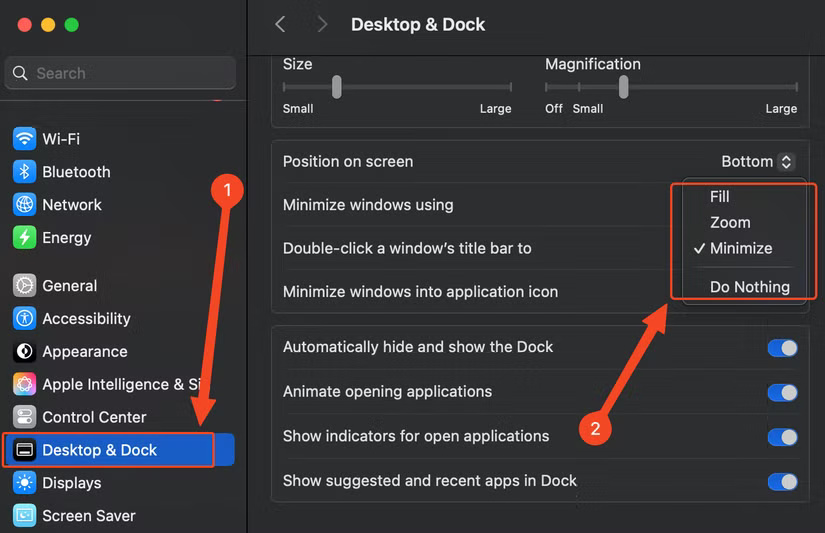Select the Appearance icon
825x533 pixels.
coord(24,352)
